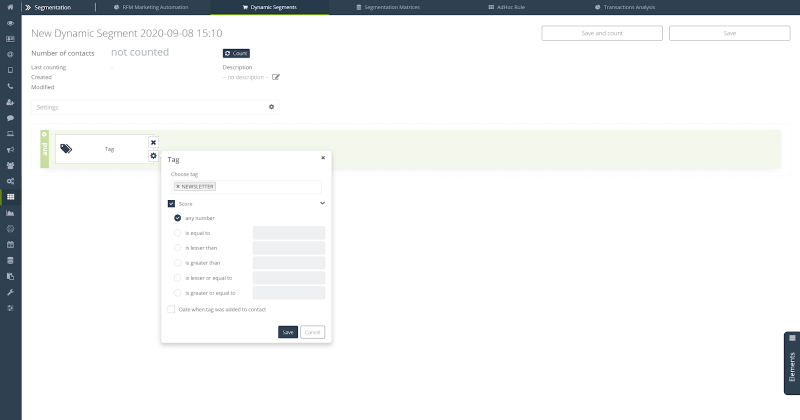This screenshot has width=800, height=420.
Task: Click the is equal to value field
Action: coord(289,233)
